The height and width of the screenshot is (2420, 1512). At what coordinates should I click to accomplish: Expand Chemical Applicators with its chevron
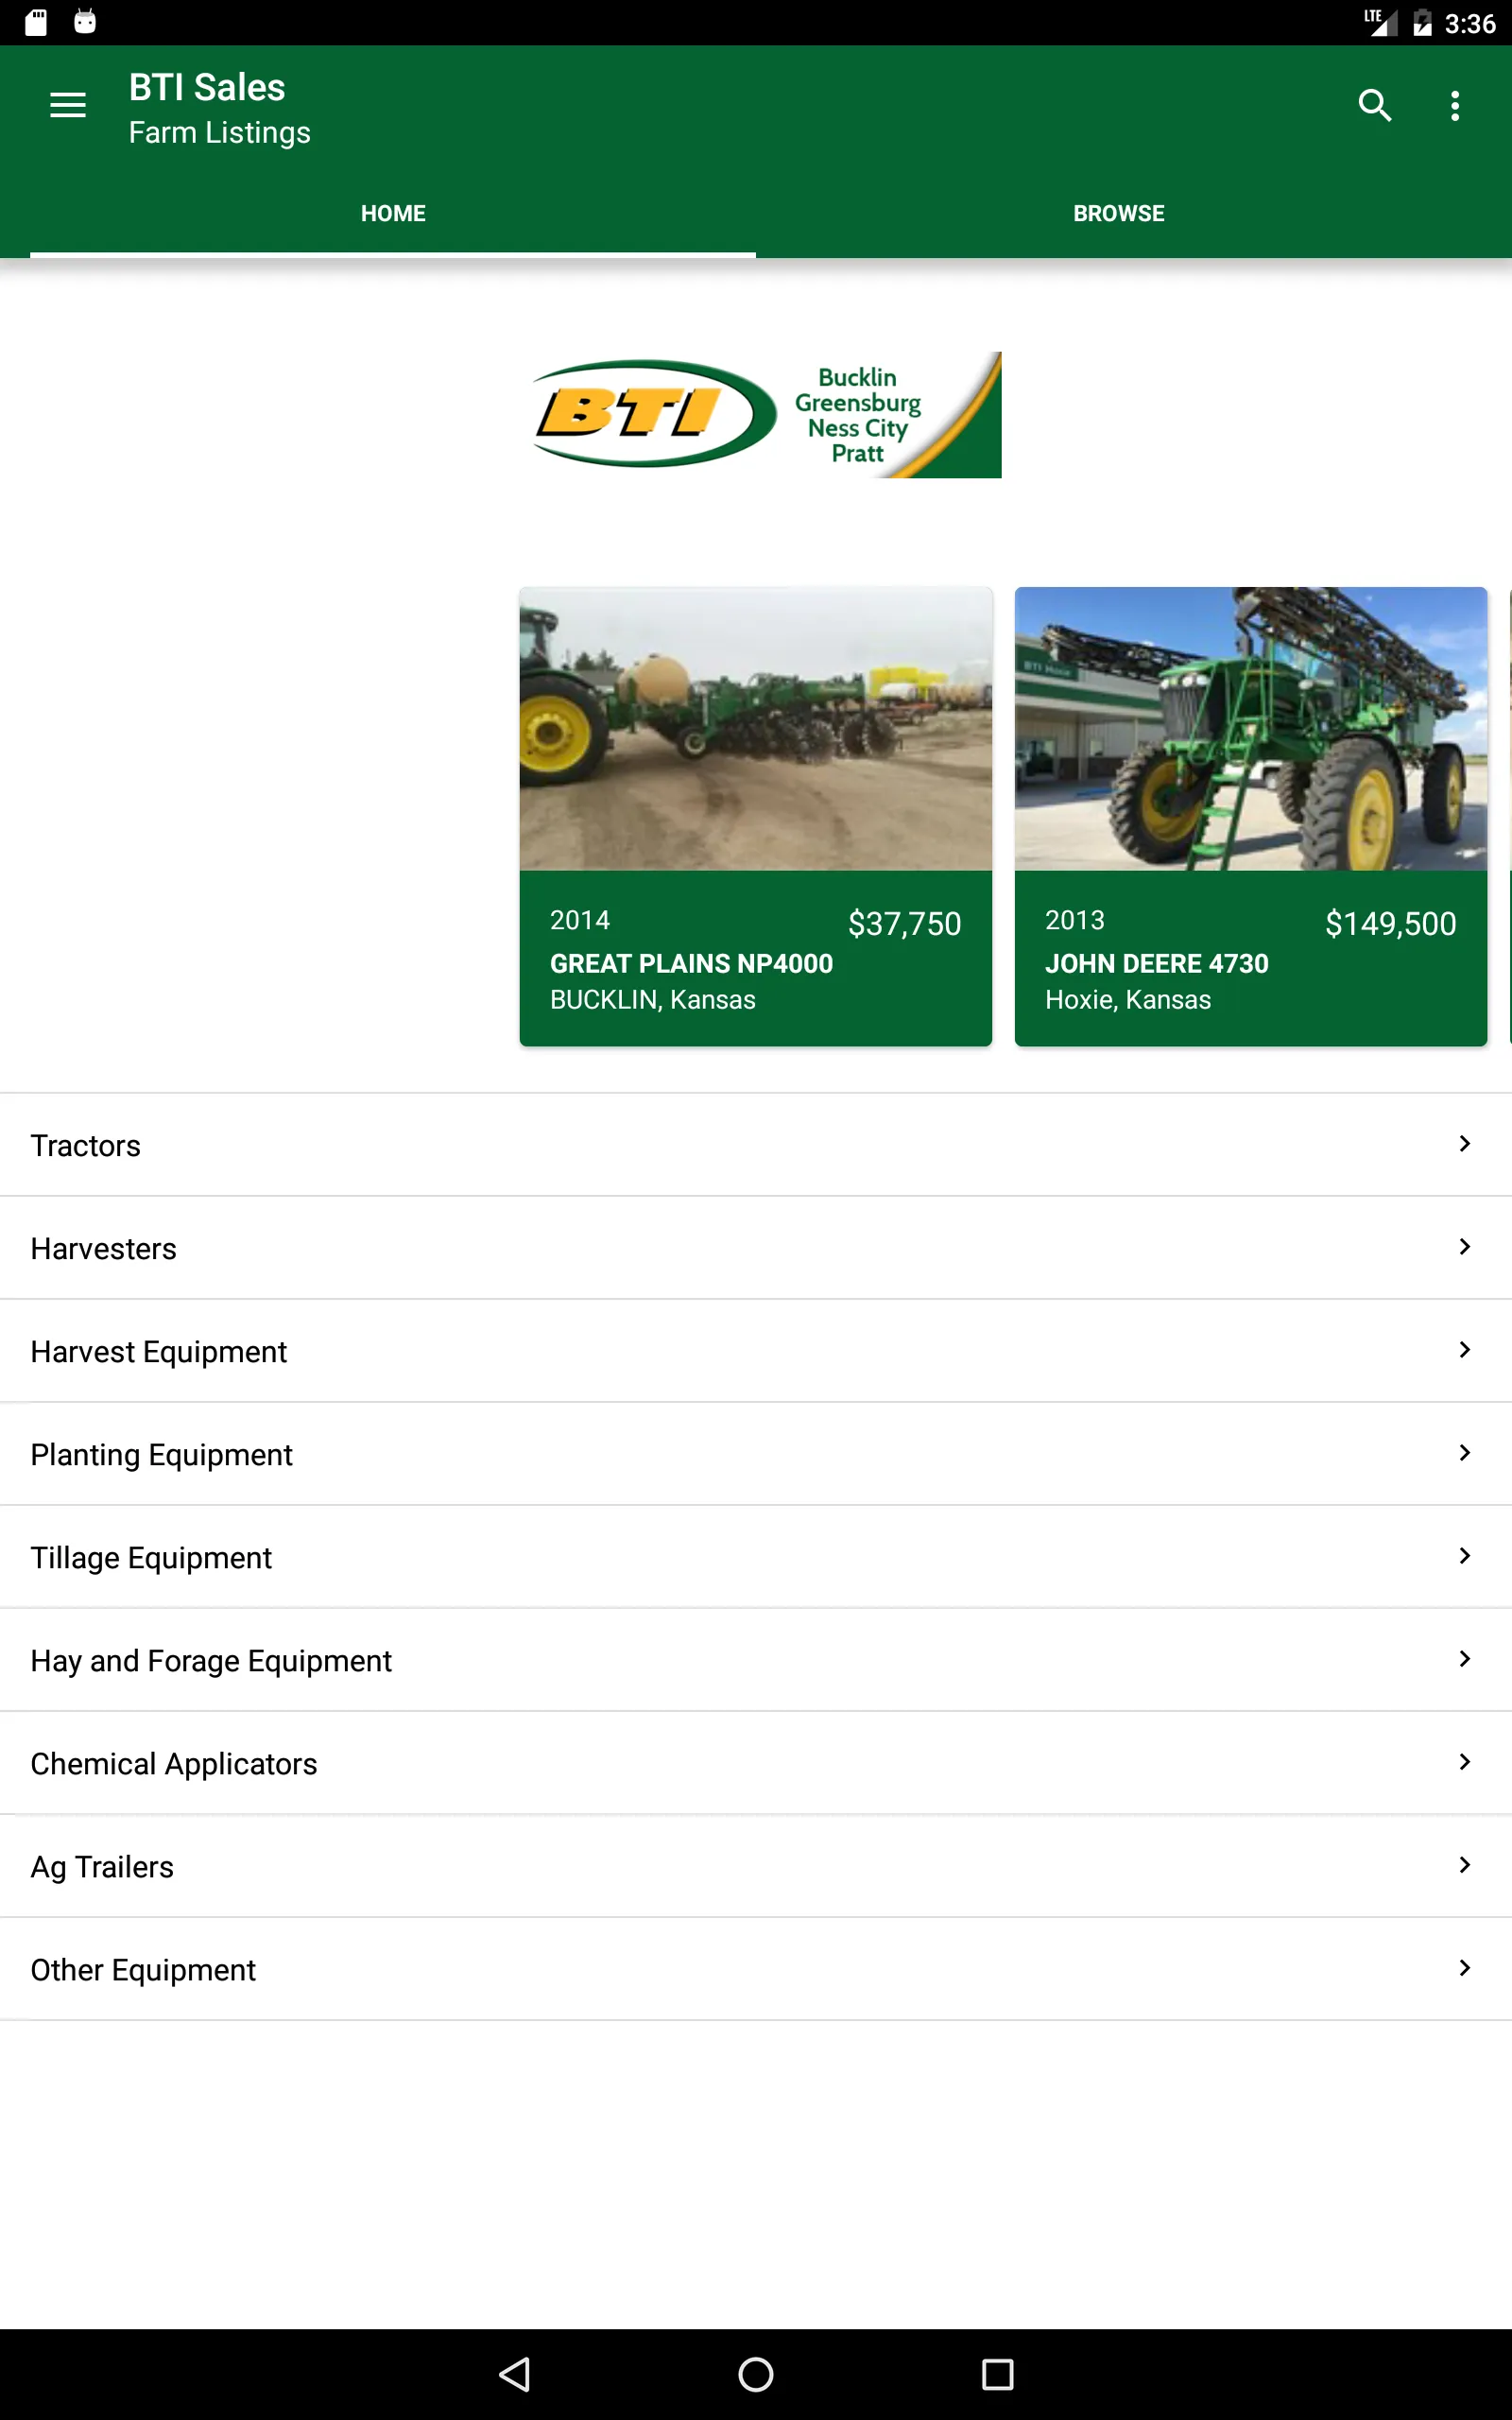1464,1761
